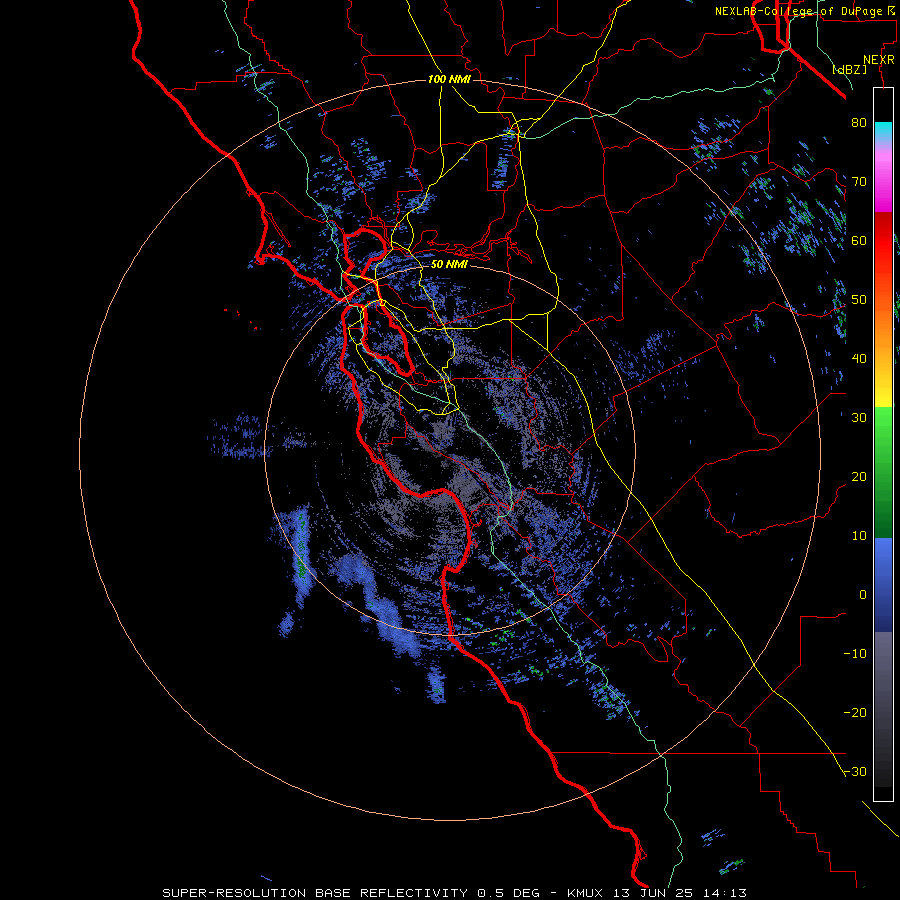Click the "NEXR" label above the scale

(x=879, y=60)
